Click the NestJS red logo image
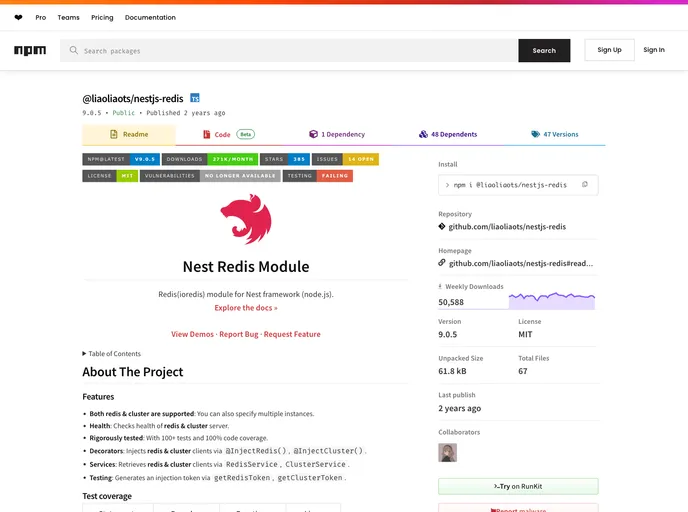 pyautogui.click(x=246, y=219)
